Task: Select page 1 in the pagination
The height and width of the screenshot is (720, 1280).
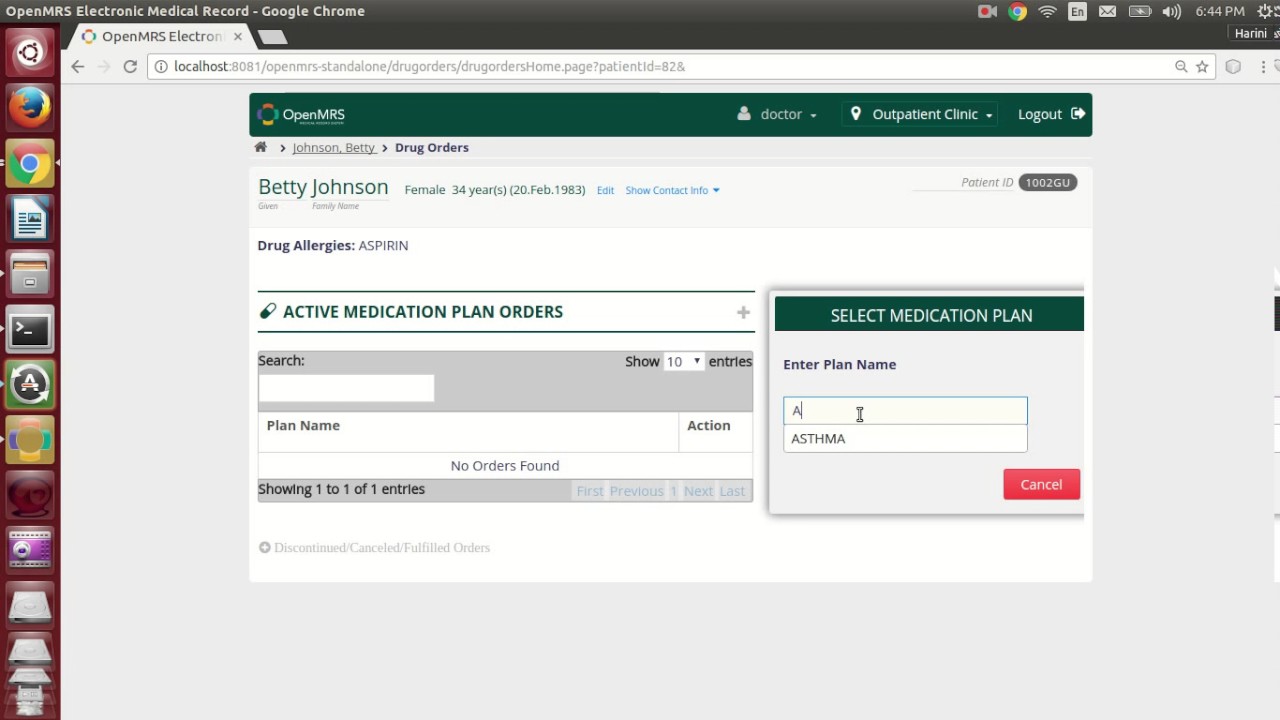Action: (x=674, y=491)
